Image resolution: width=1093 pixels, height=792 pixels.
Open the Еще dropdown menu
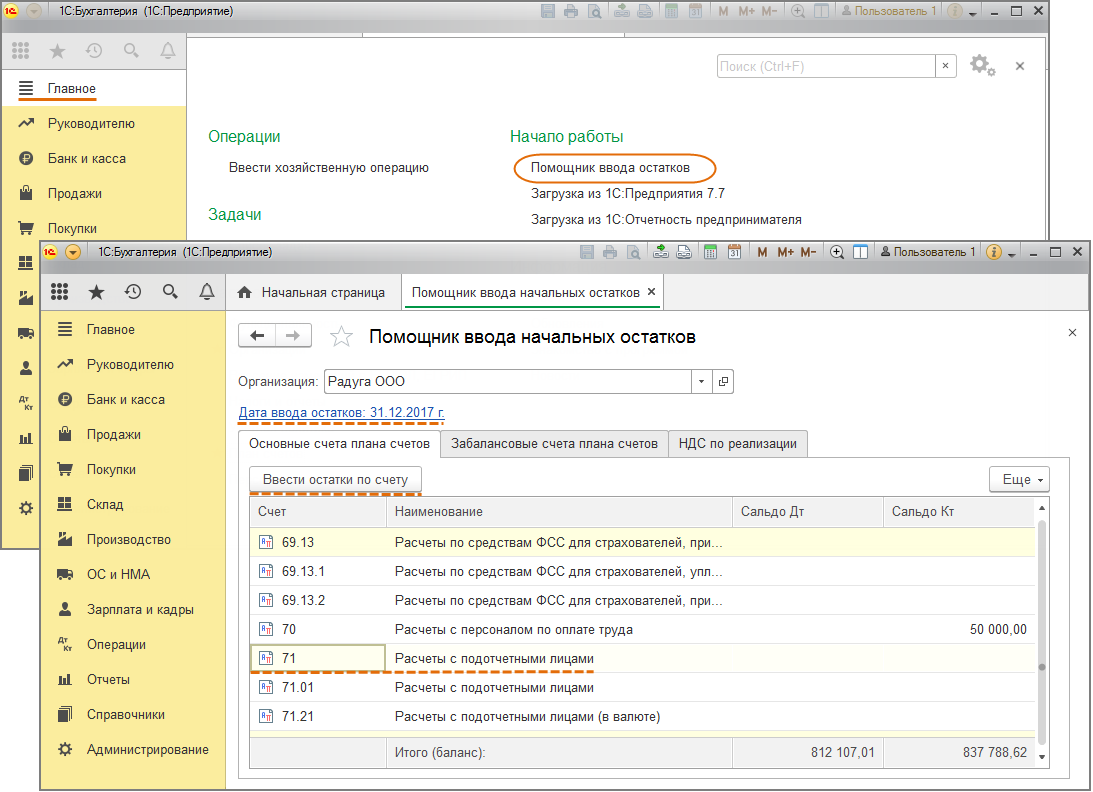point(1019,480)
